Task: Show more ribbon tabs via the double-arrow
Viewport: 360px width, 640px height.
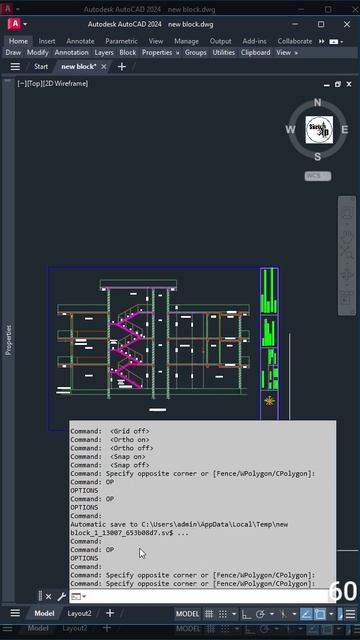Action: tap(322, 41)
